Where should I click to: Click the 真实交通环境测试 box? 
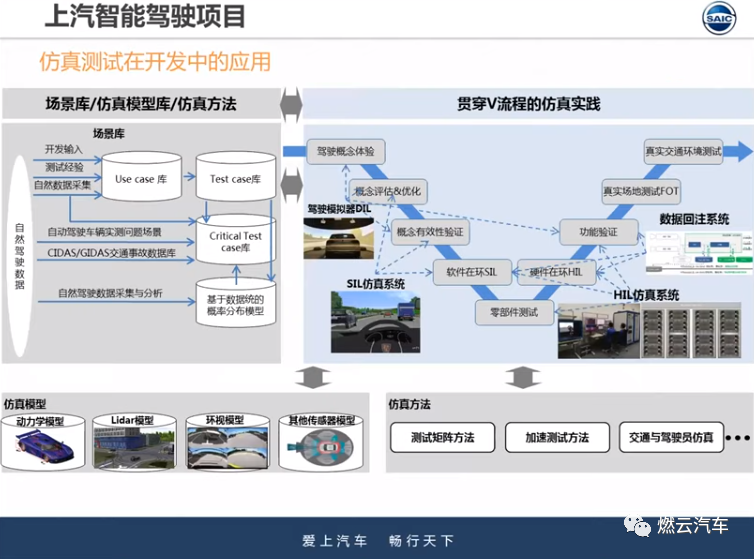click(683, 152)
